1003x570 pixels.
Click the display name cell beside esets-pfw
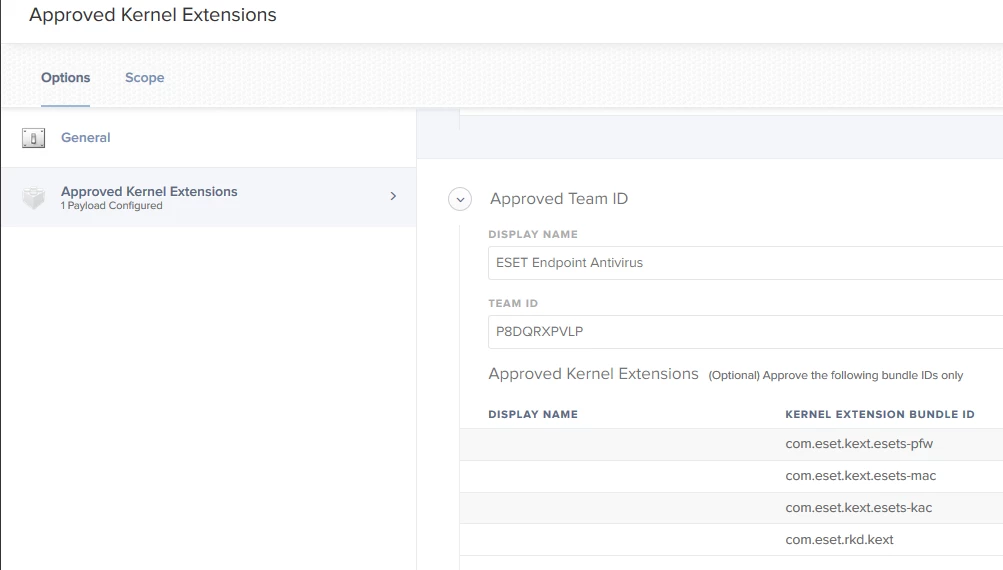620,444
